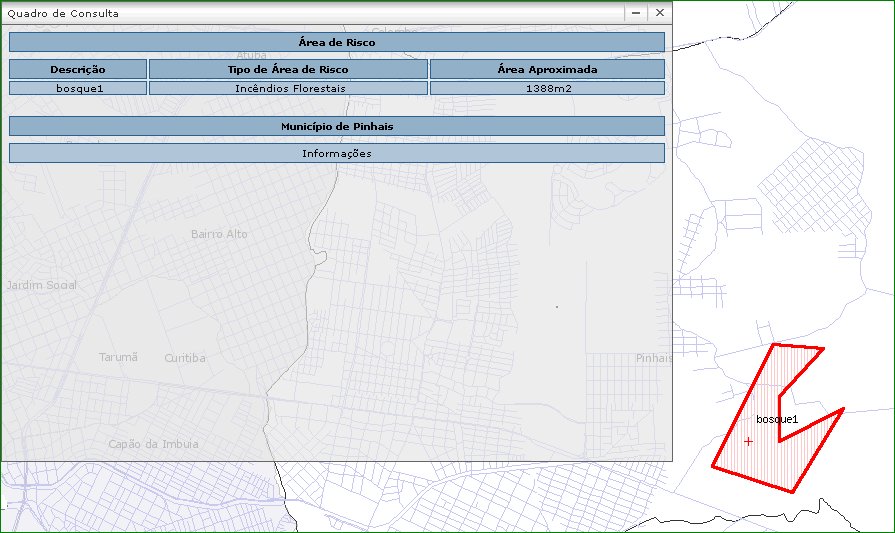This screenshot has width=895, height=533.
Task: Click the red cross marker on map
Action: pyautogui.click(x=748, y=441)
